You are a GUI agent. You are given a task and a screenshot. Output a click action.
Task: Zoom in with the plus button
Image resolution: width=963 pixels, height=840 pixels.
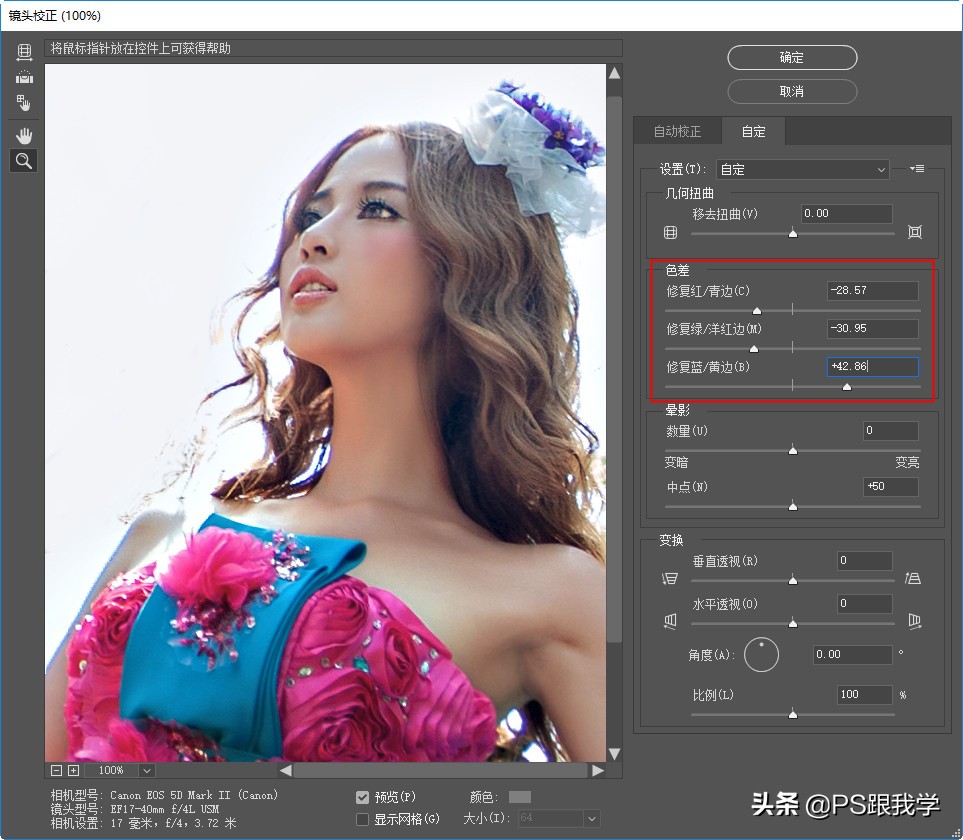(74, 770)
